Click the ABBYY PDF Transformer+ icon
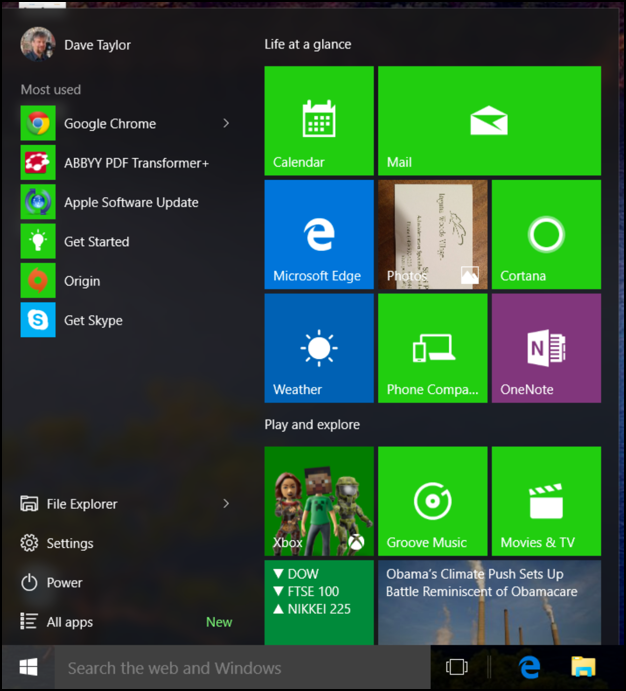The width and height of the screenshot is (626, 691). (x=38, y=162)
